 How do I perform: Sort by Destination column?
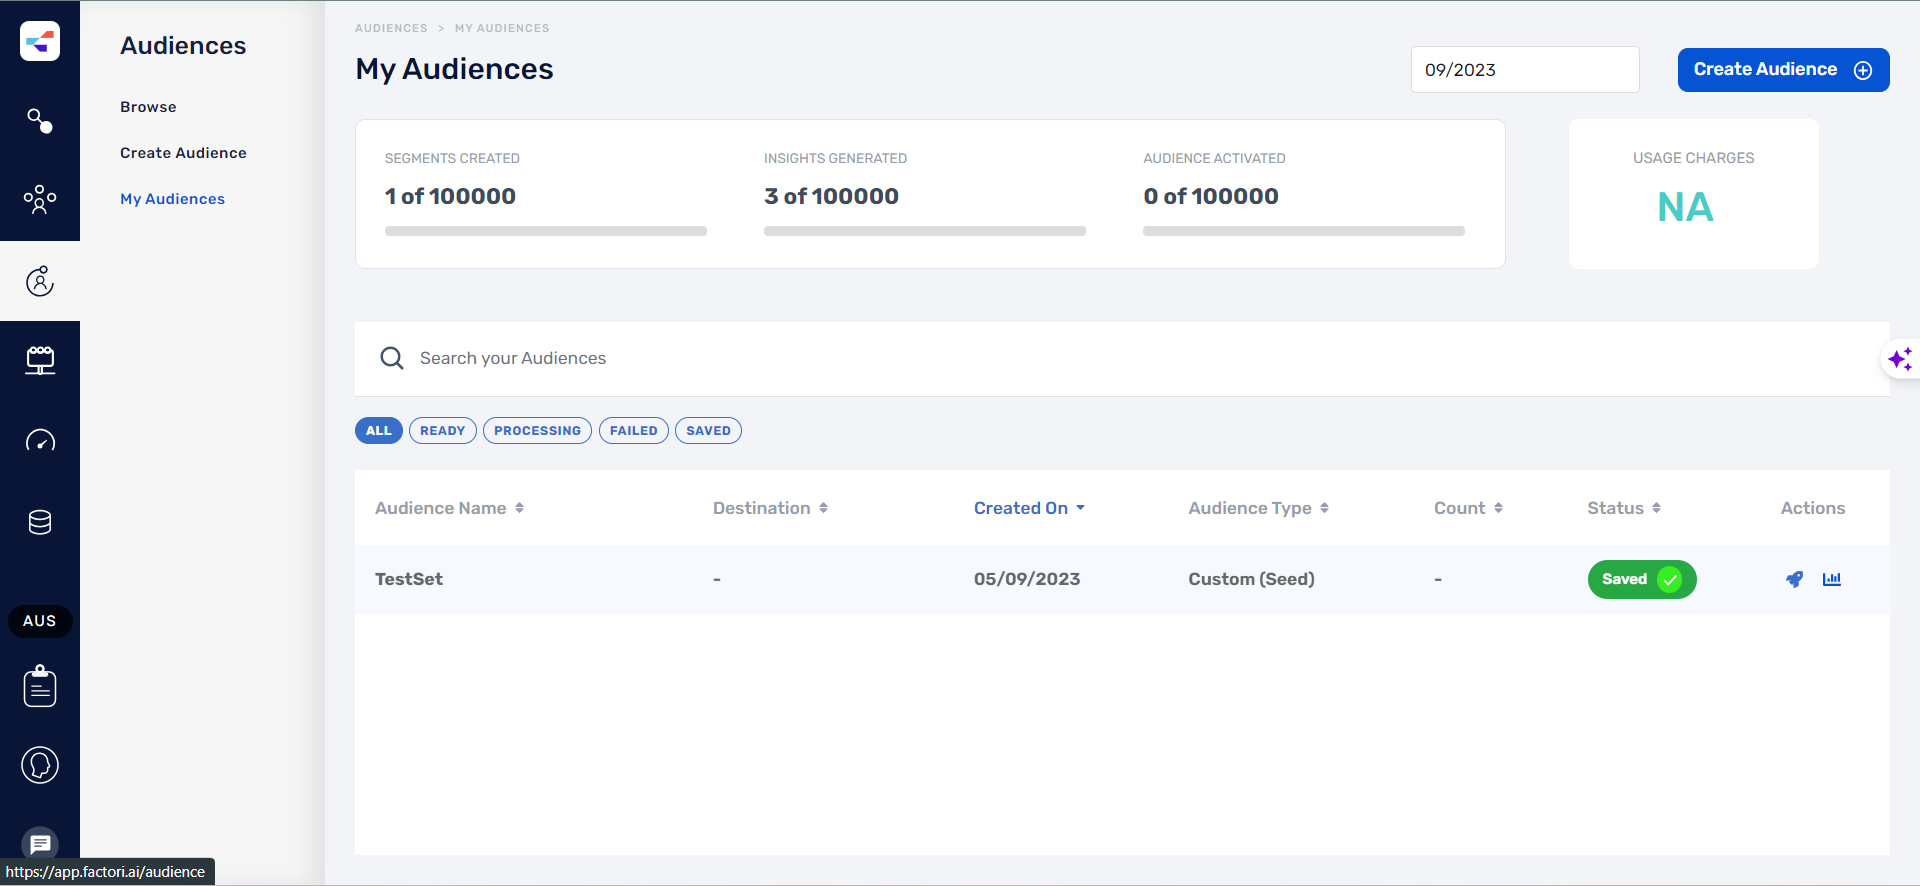tap(771, 508)
